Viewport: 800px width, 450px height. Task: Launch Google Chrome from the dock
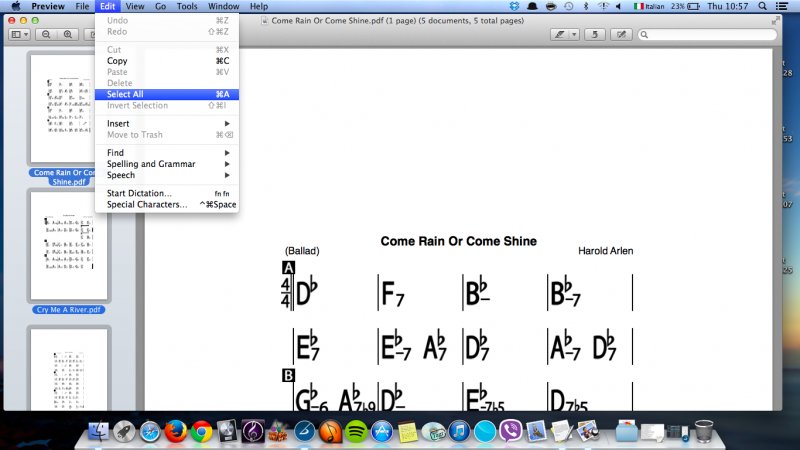tap(201, 431)
